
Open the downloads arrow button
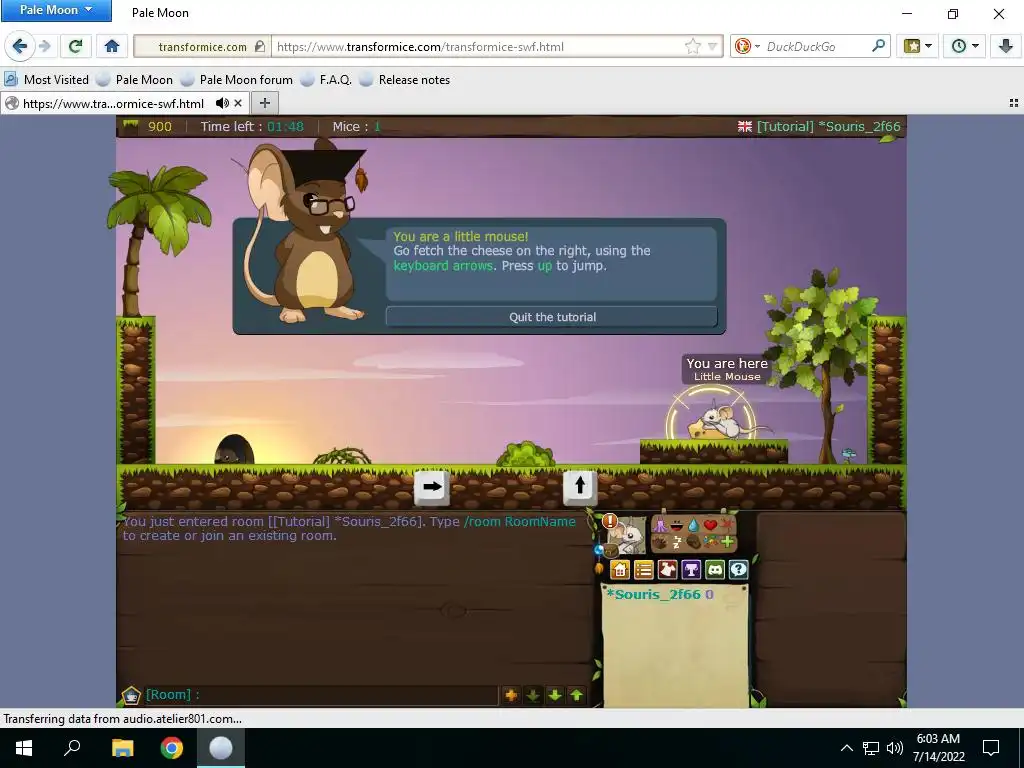1006,46
